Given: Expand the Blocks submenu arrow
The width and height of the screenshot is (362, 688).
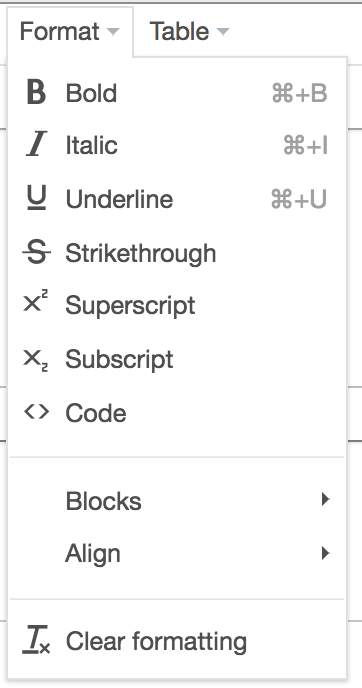Looking at the screenshot, I should [x=325, y=499].
